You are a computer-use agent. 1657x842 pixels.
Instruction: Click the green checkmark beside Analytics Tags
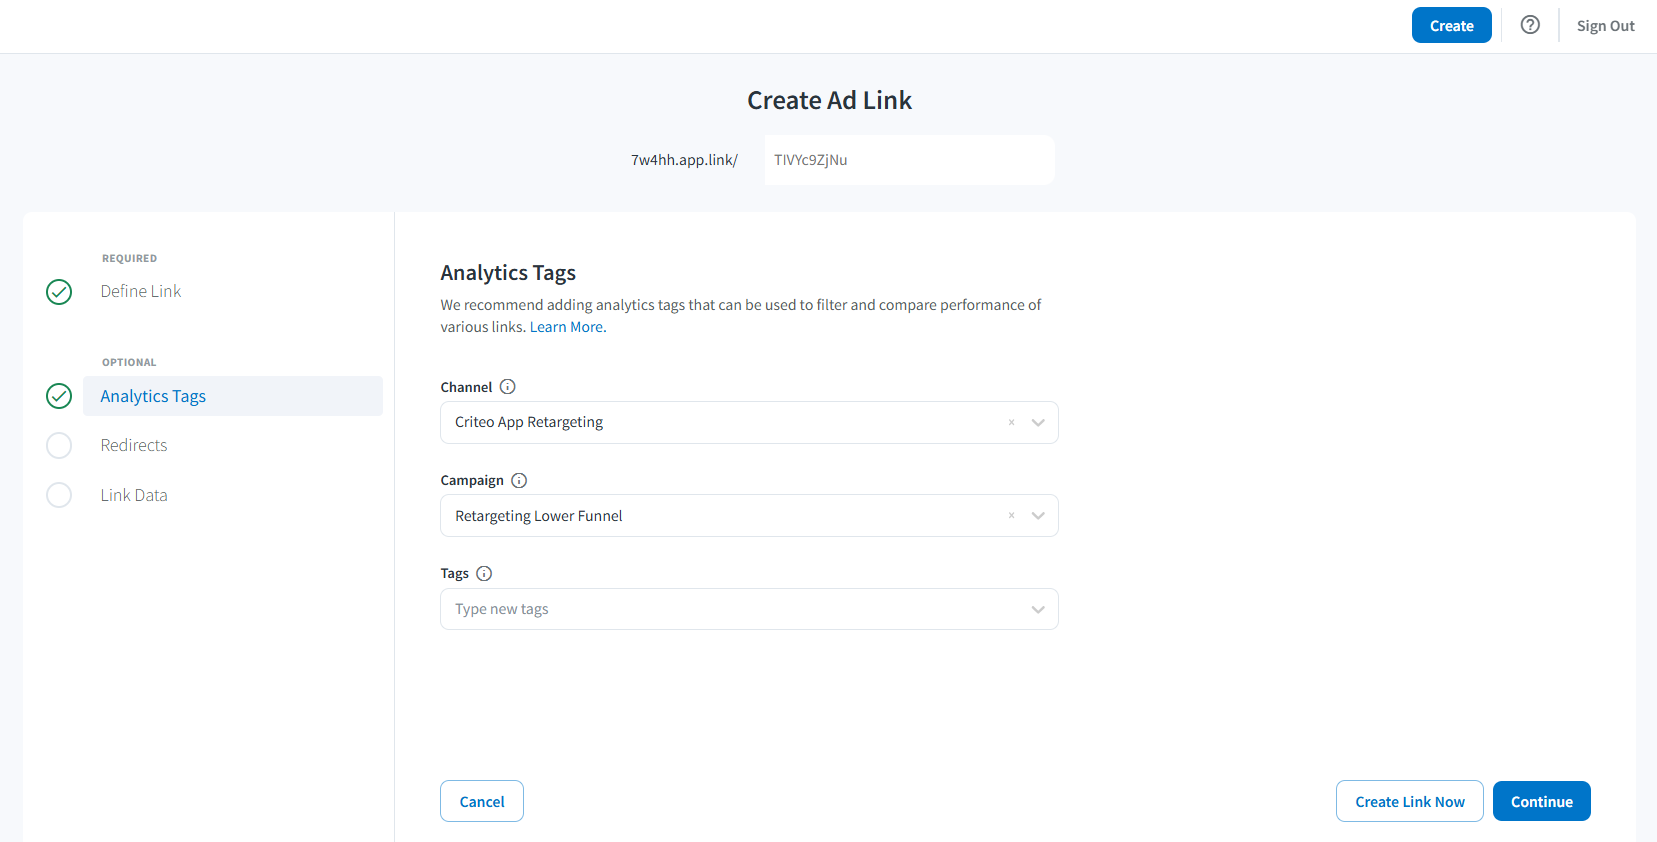click(x=59, y=396)
